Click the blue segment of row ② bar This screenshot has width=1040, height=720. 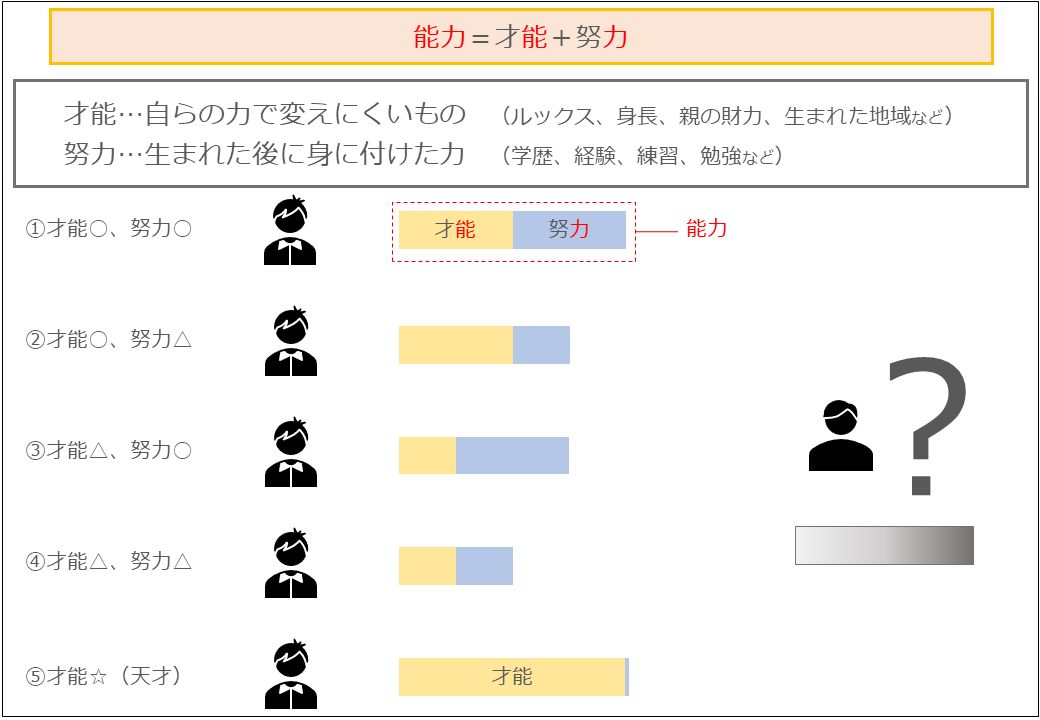pyautogui.click(x=541, y=345)
